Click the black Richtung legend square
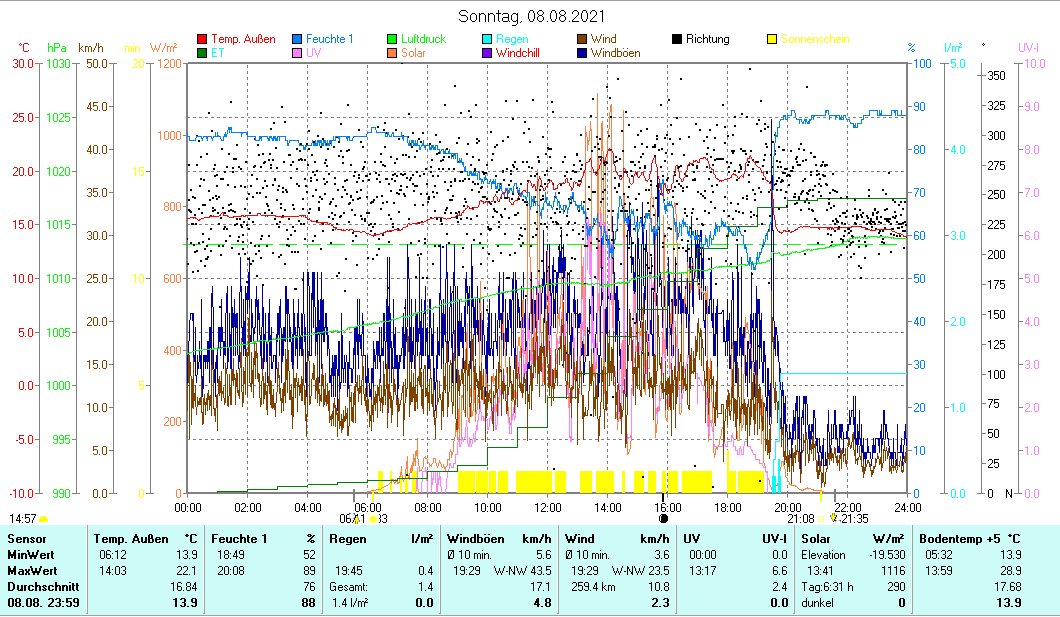1060x617 pixels. click(677, 40)
